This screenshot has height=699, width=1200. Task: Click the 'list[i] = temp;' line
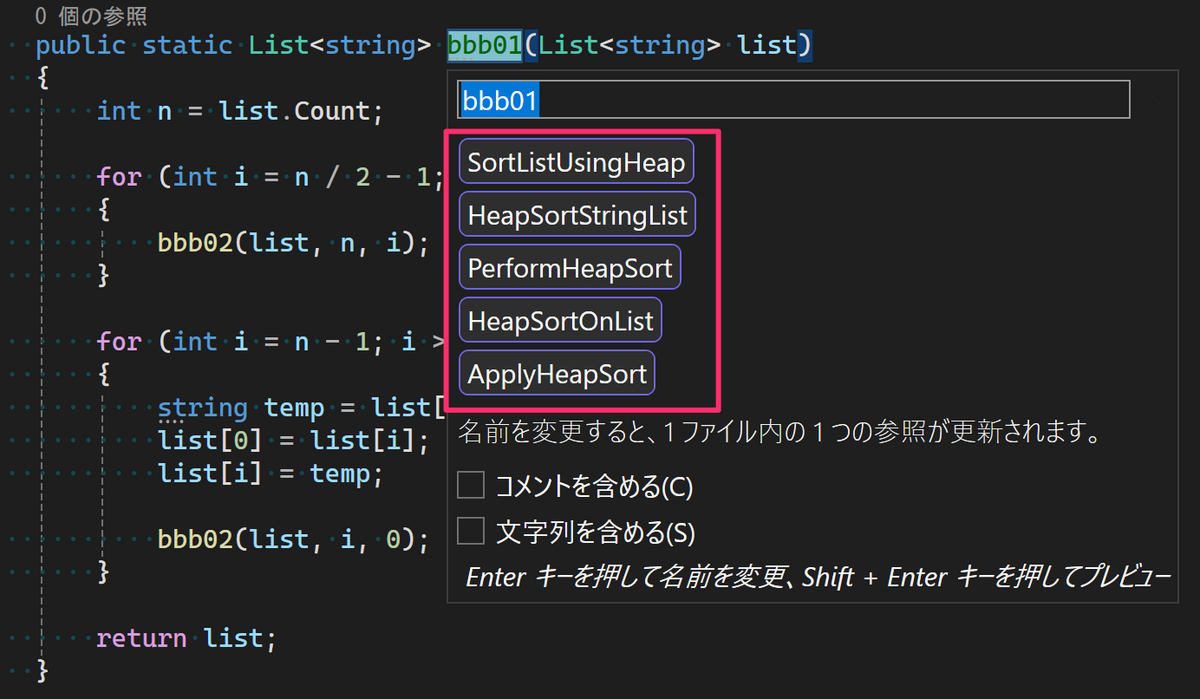tap(270, 473)
